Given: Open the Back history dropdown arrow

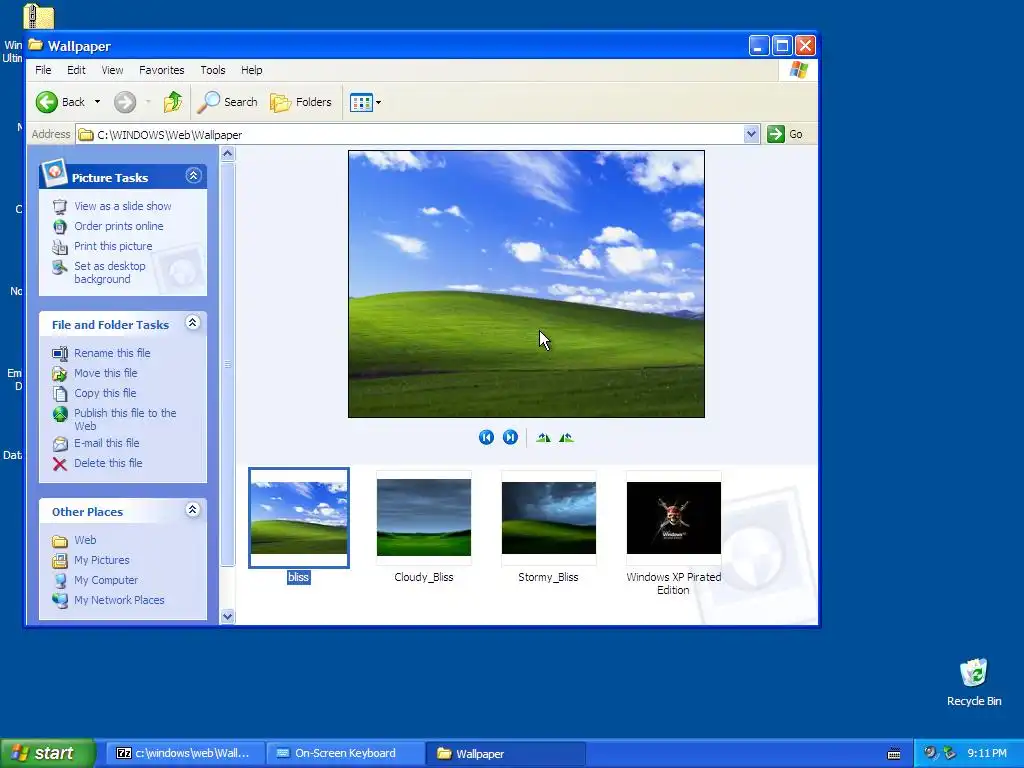Looking at the screenshot, I should click(97, 102).
